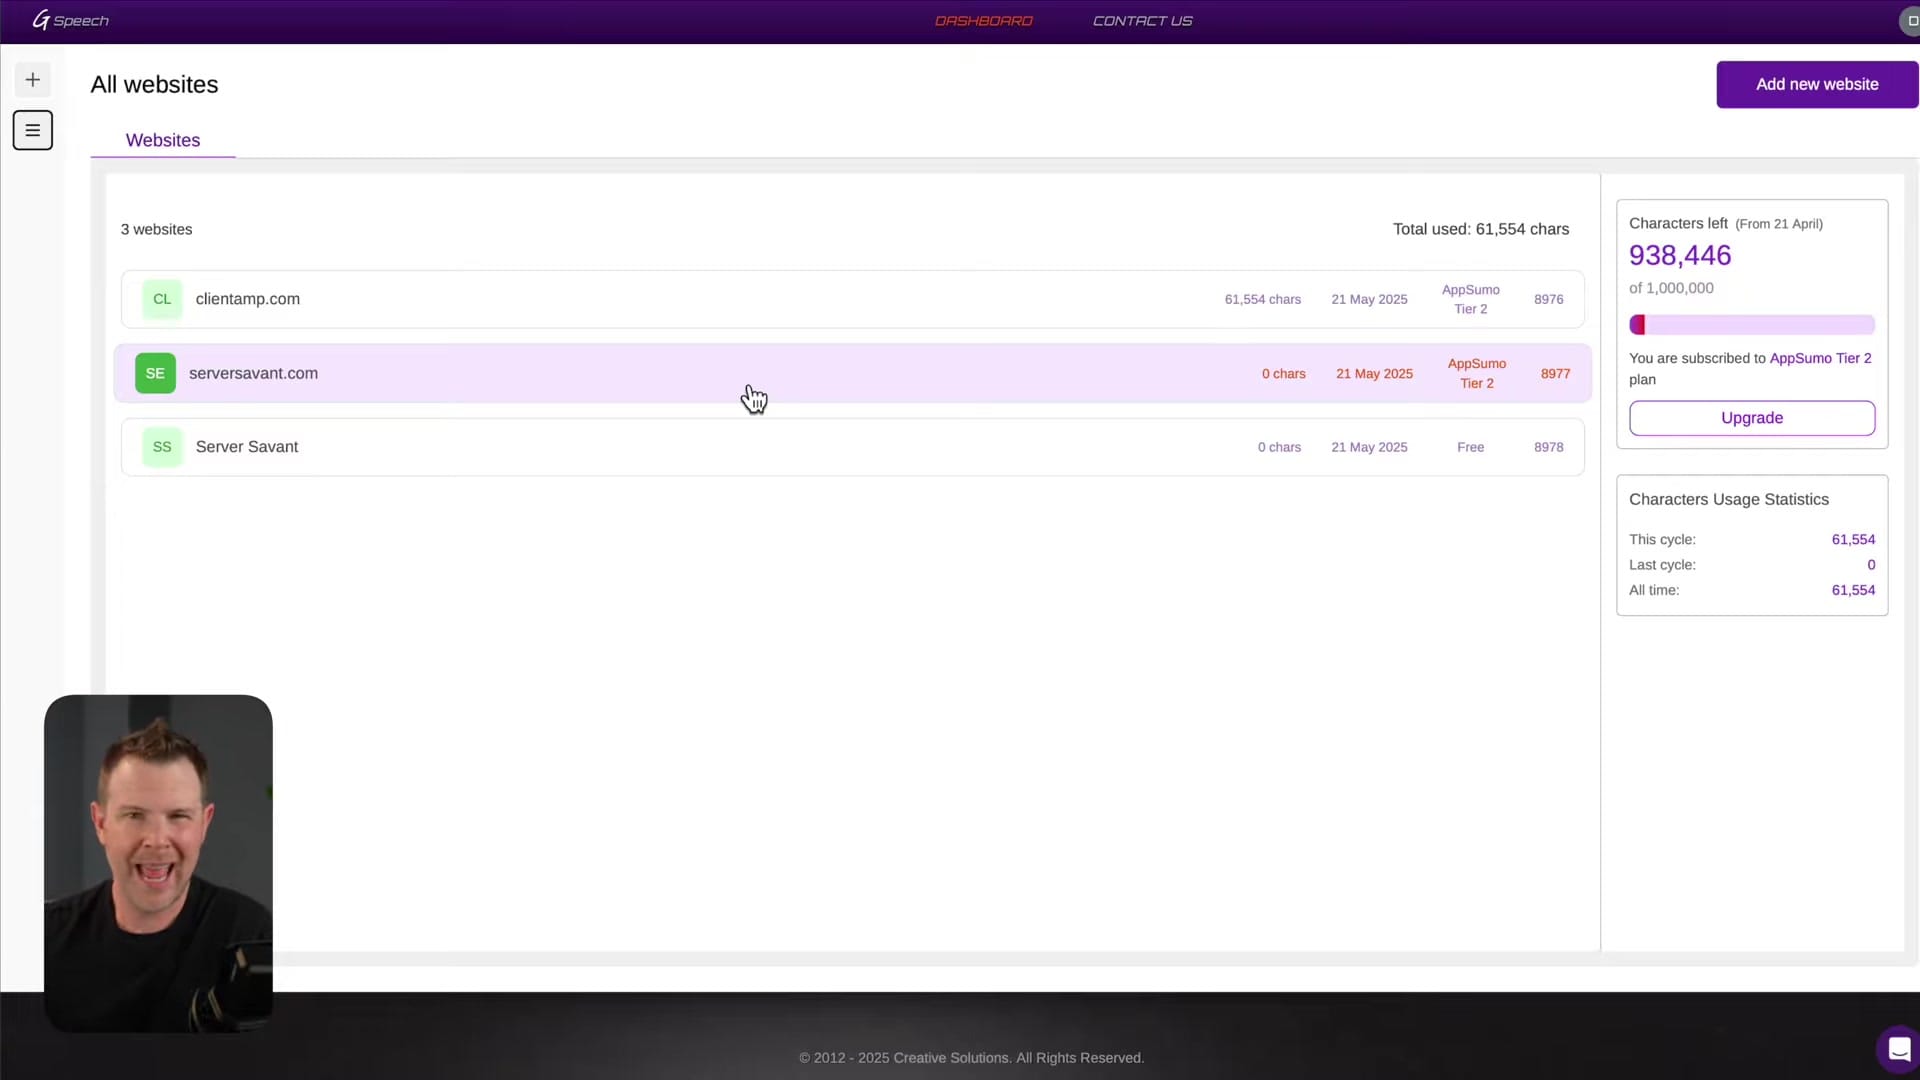Go to CONTACT US in top menu

click(x=1142, y=21)
